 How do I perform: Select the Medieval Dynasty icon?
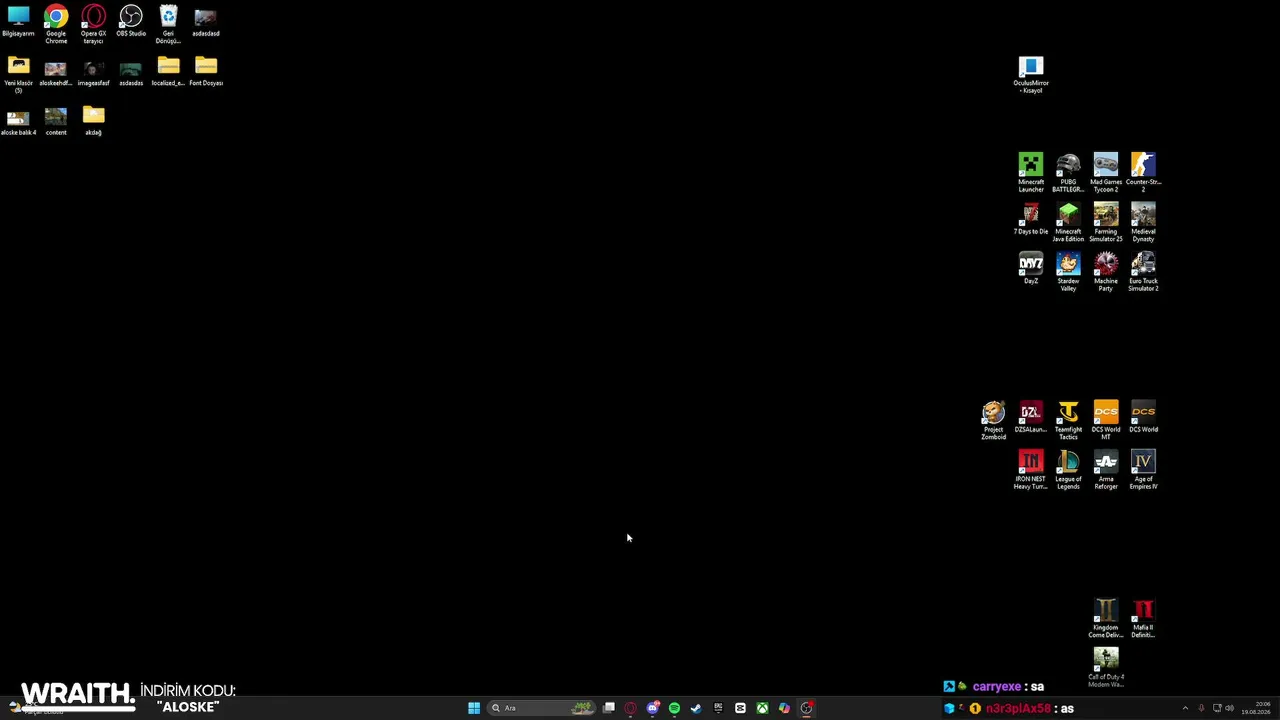tap(1143, 222)
